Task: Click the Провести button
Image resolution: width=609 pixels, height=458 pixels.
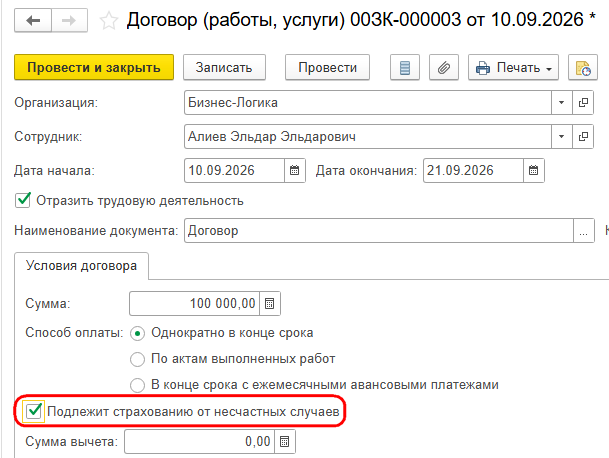Action: click(x=327, y=68)
